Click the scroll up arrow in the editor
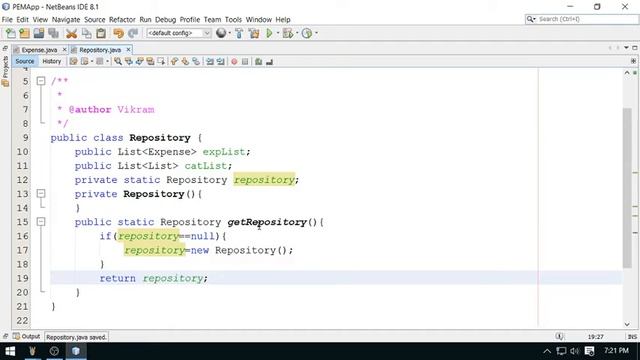 (x=627, y=73)
